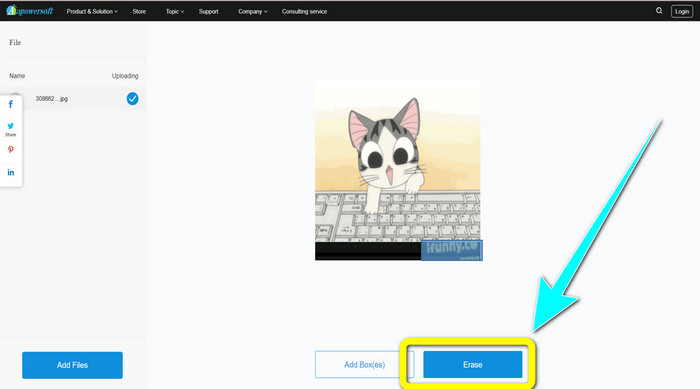Expand the Product & Solution dropdown

click(92, 12)
